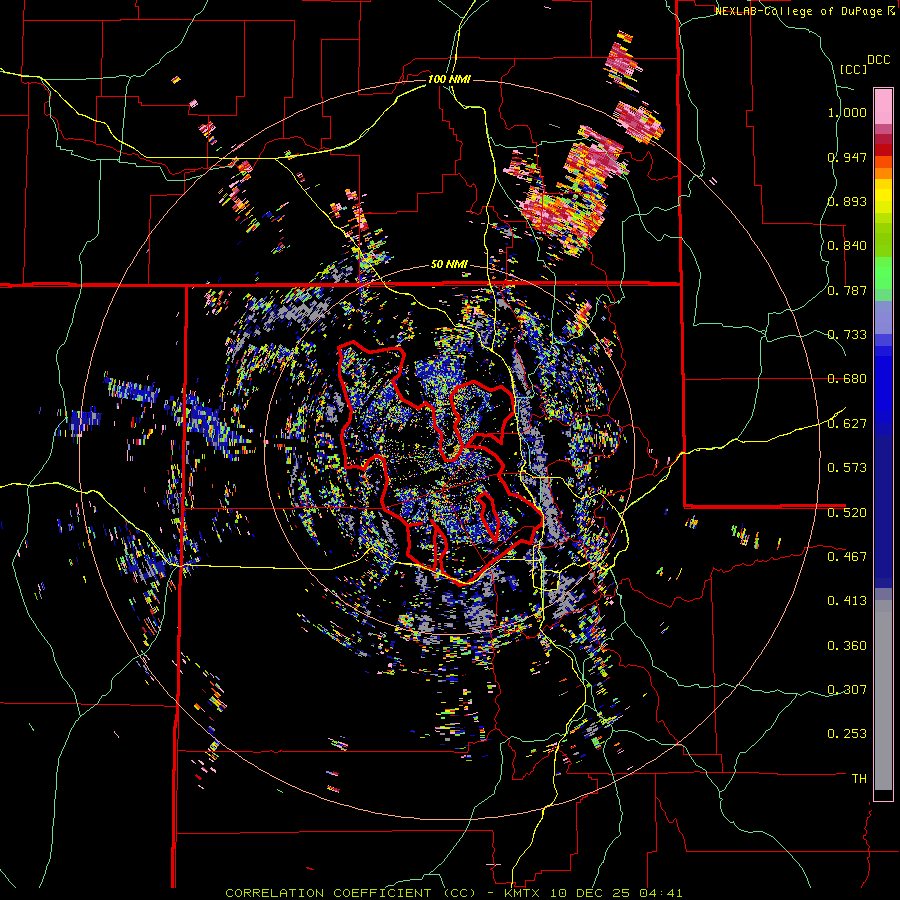Pick the light pink swatch atop color bar
The width and height of the screenshot is (900, 900).
(x=883, y=106)
